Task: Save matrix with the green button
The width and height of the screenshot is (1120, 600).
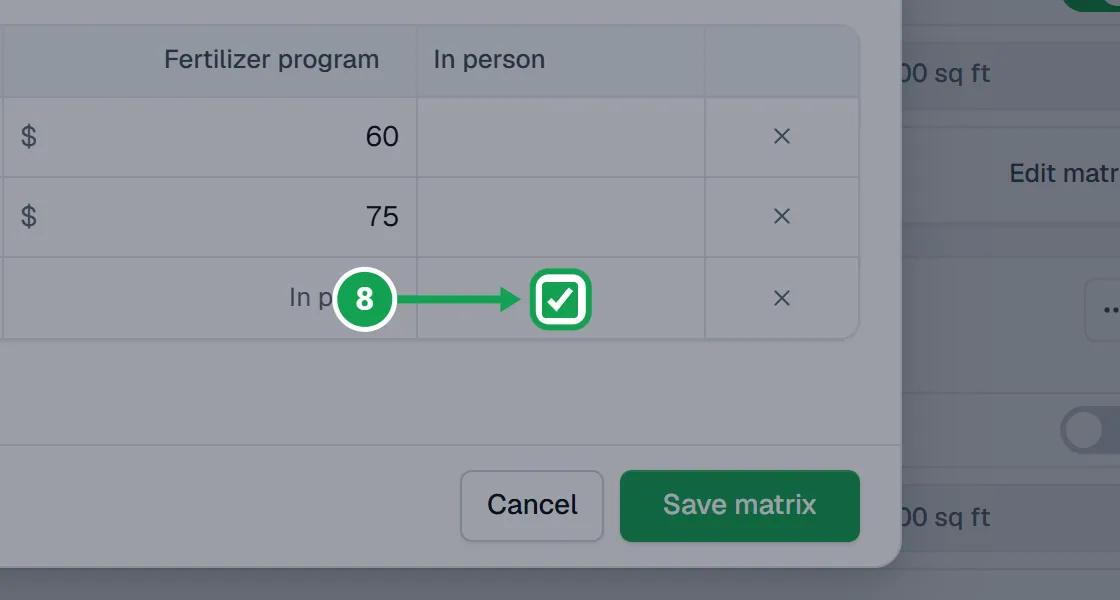Action: 739,506
